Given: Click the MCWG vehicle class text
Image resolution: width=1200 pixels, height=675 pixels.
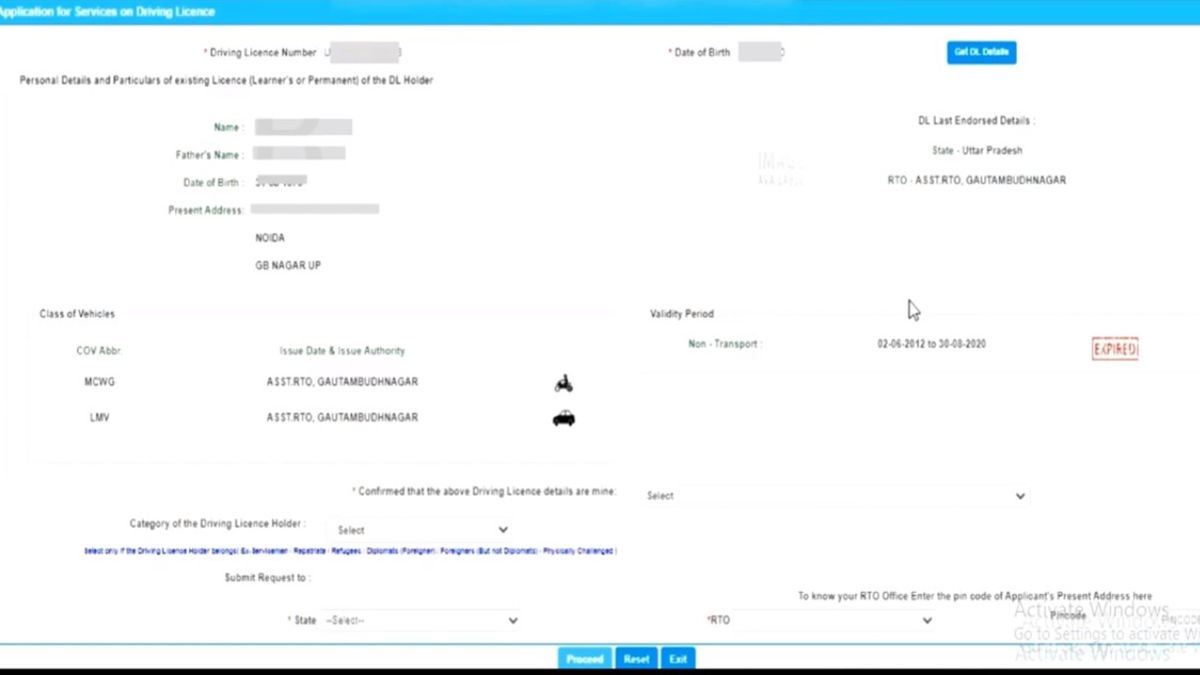Looking at the screenshot, I should tap(100, 382).
